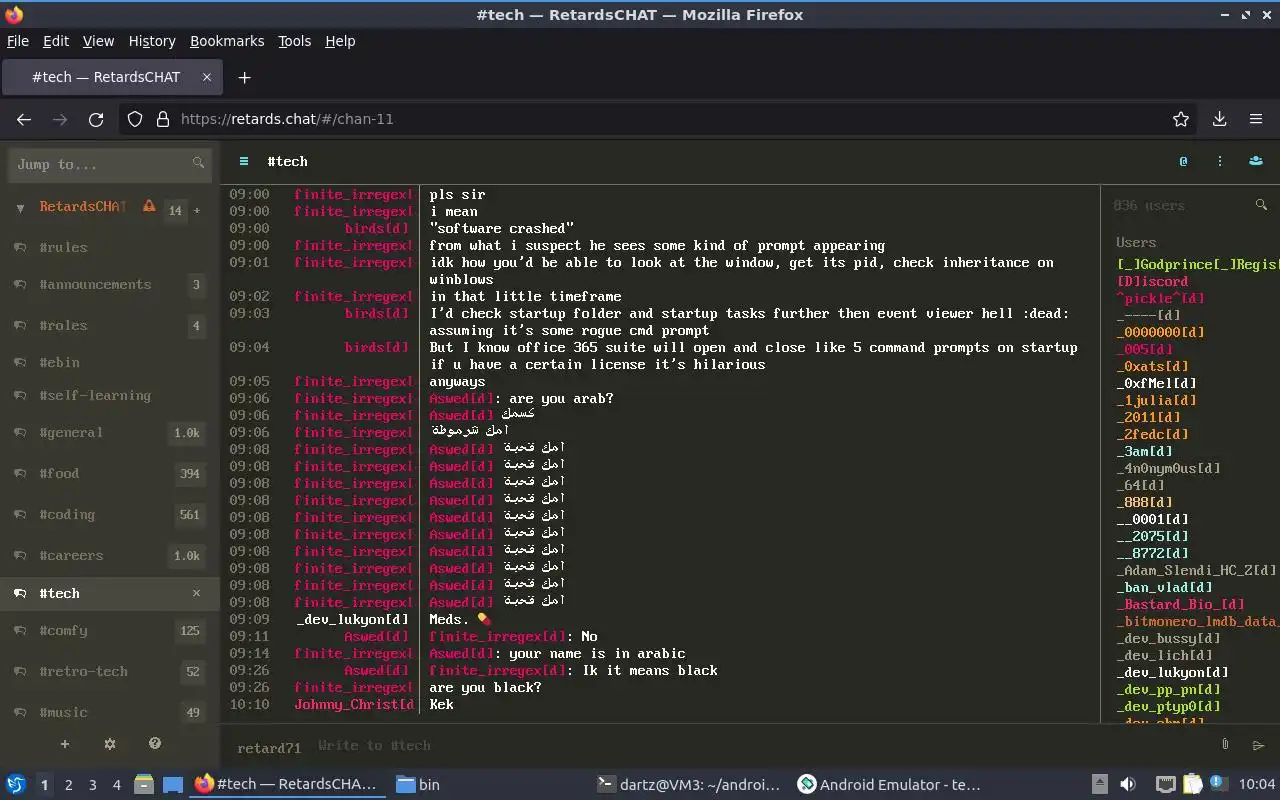Click user _0xfMel[d] in user list

1156,383
